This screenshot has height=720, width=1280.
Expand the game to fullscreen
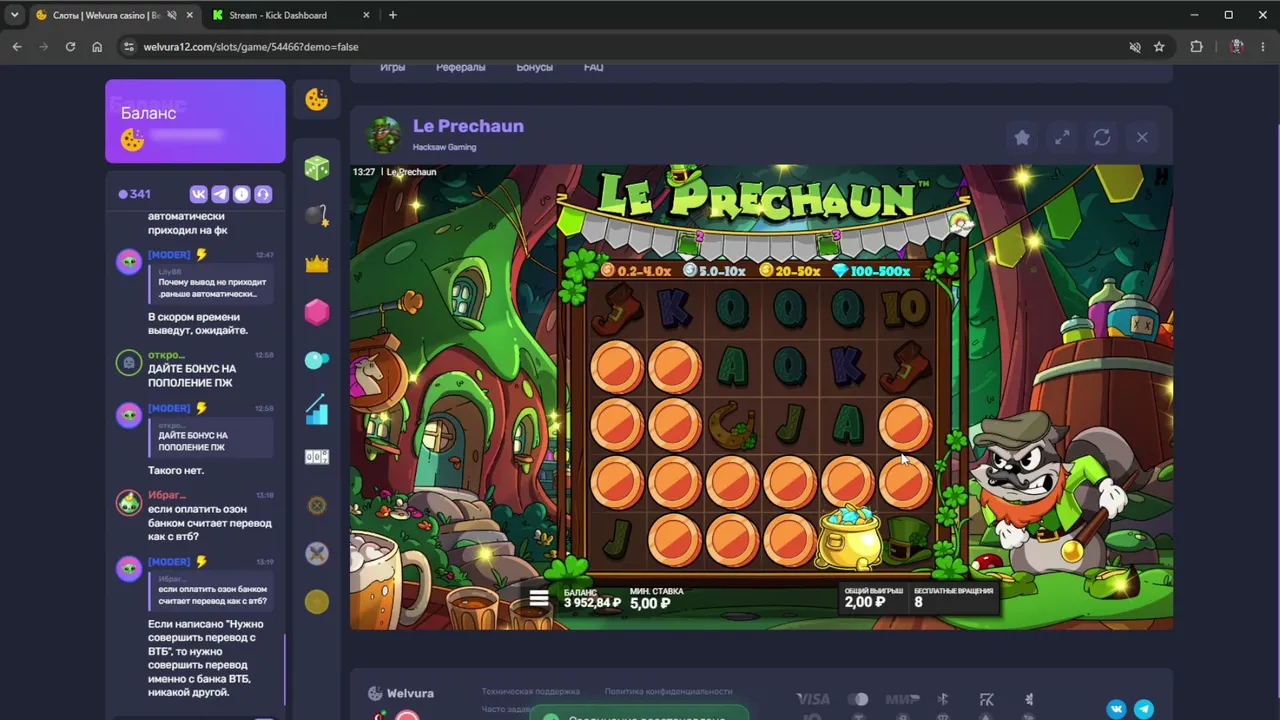pos(1062,137)
